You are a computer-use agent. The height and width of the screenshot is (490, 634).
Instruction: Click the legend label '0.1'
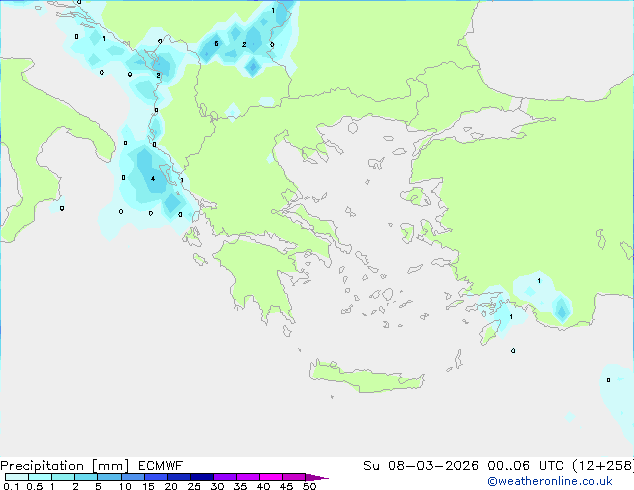click(11, 486)
